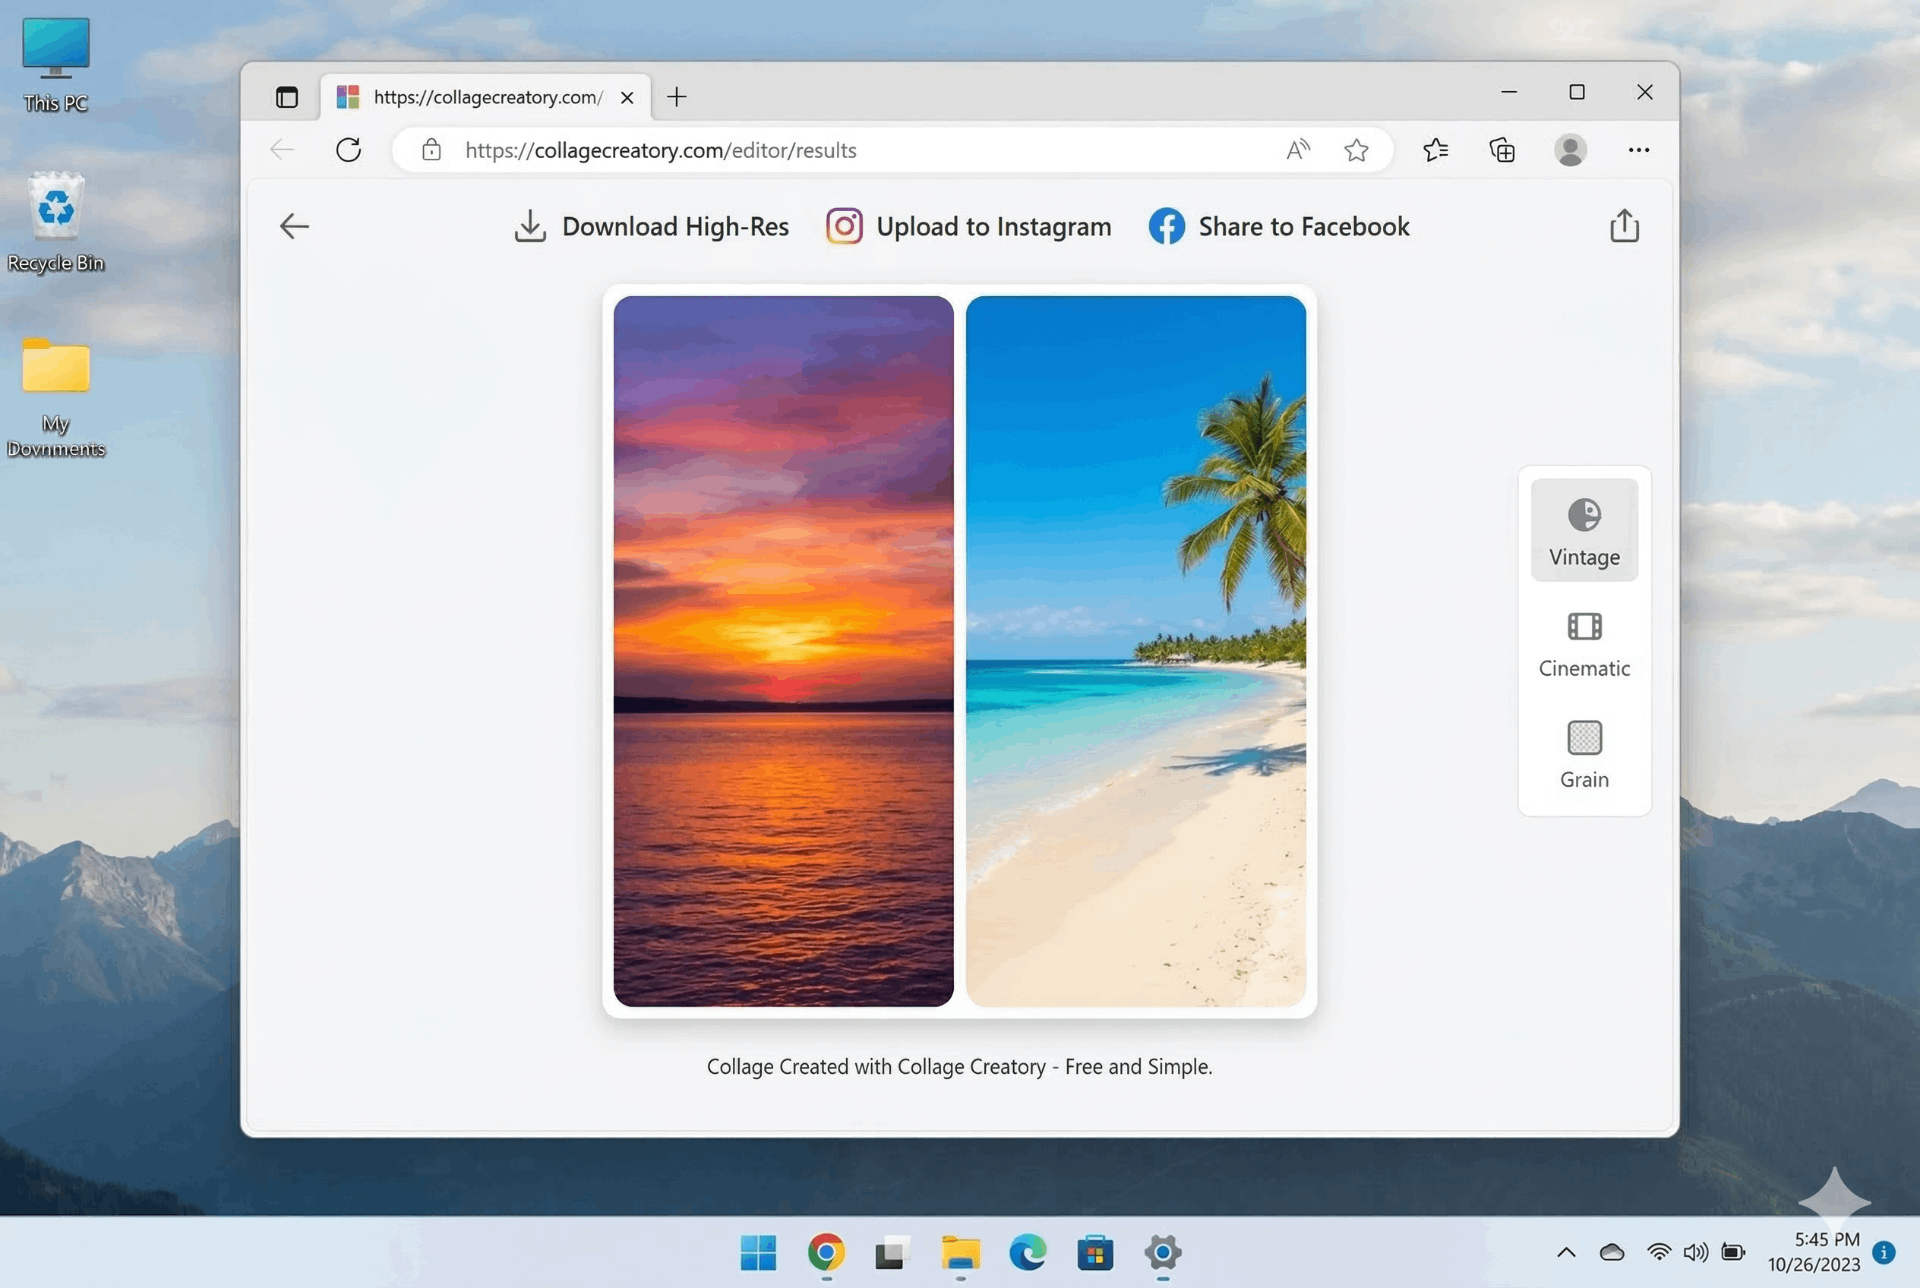Image resolution: width=1920 pixels, height=1288 pixels.
Task: Click Upload to Instagram text
Action: 993,227
